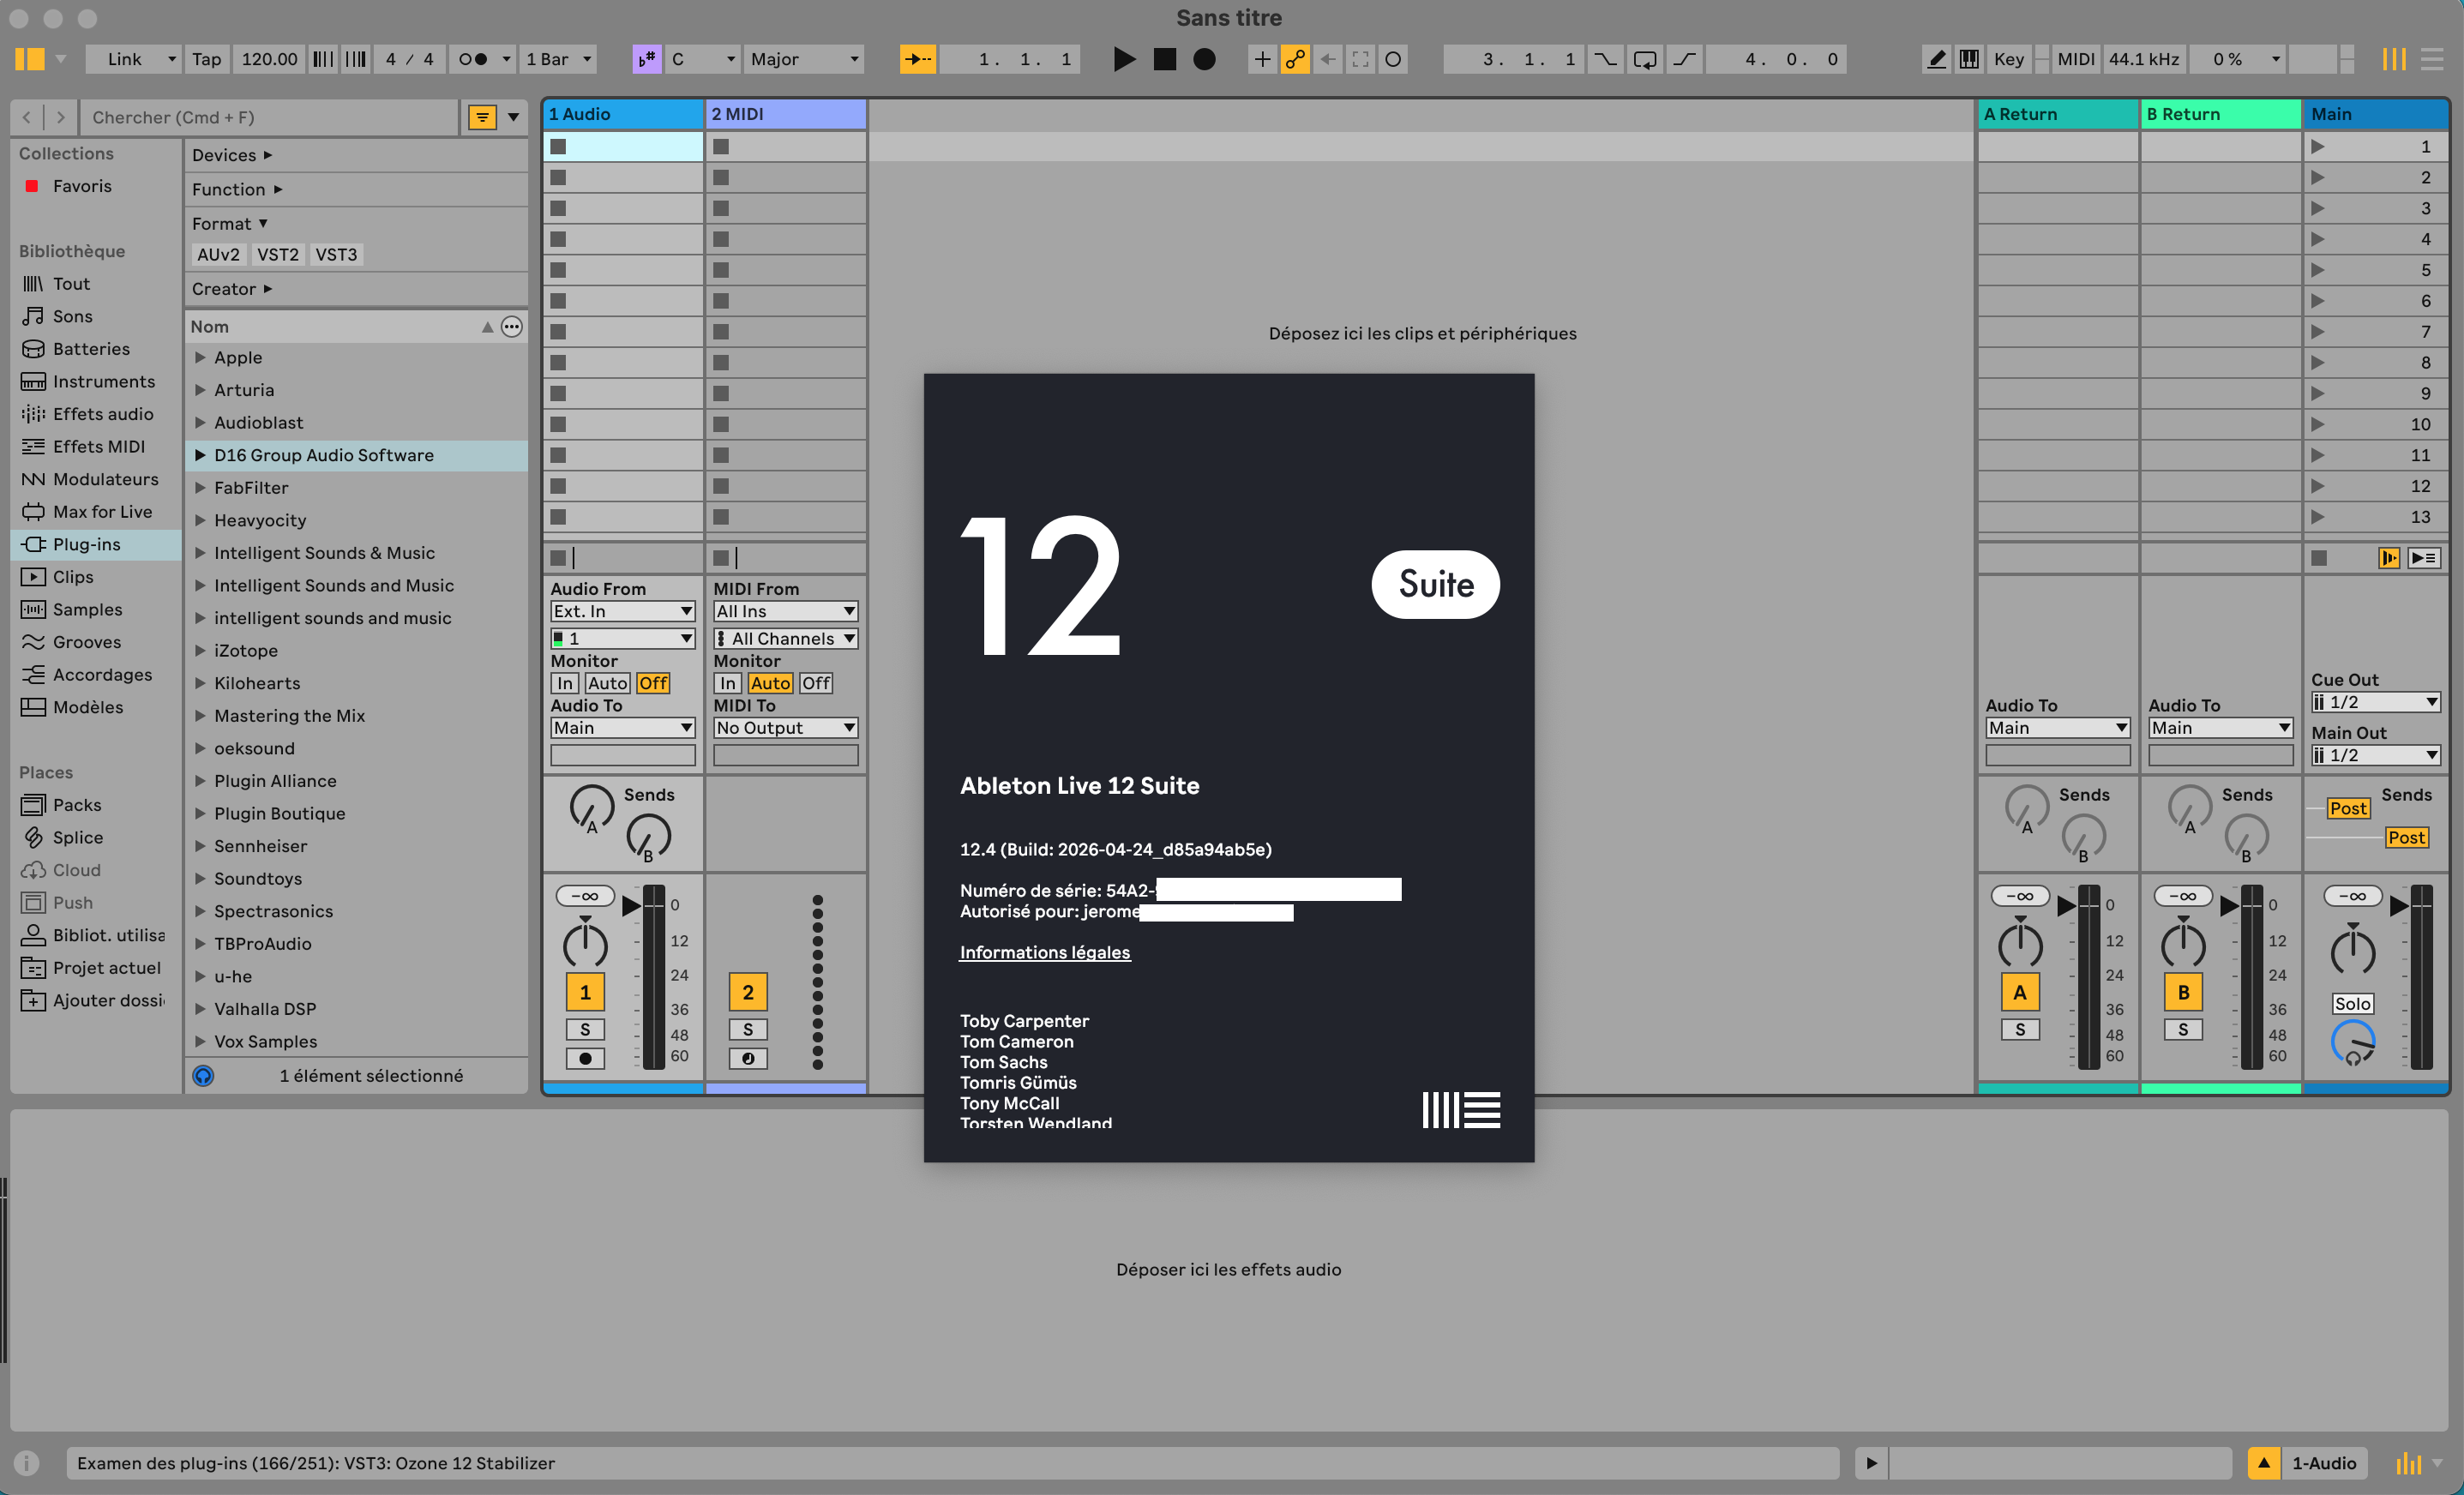This screenshot has width=2464, height=1495.
Task: Toggle the Loop switch icon
Action: tap(1644, 59)
